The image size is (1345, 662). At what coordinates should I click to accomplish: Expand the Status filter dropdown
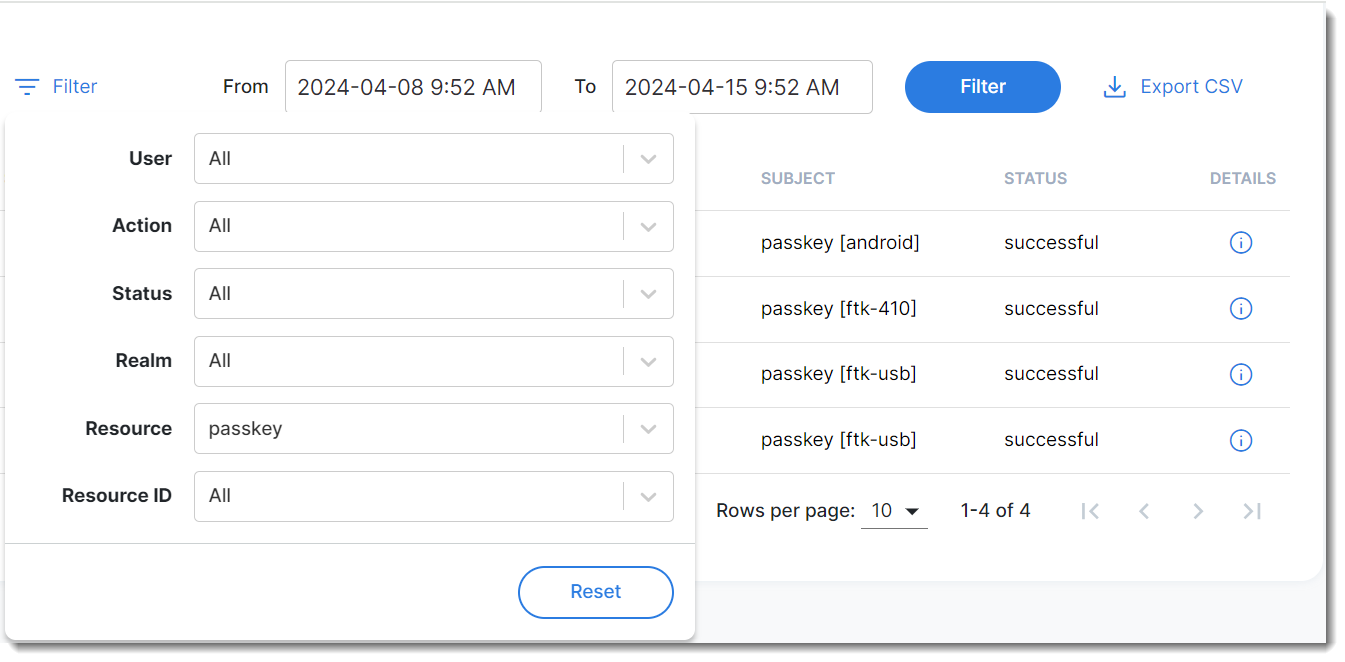[x=648, y=294]
